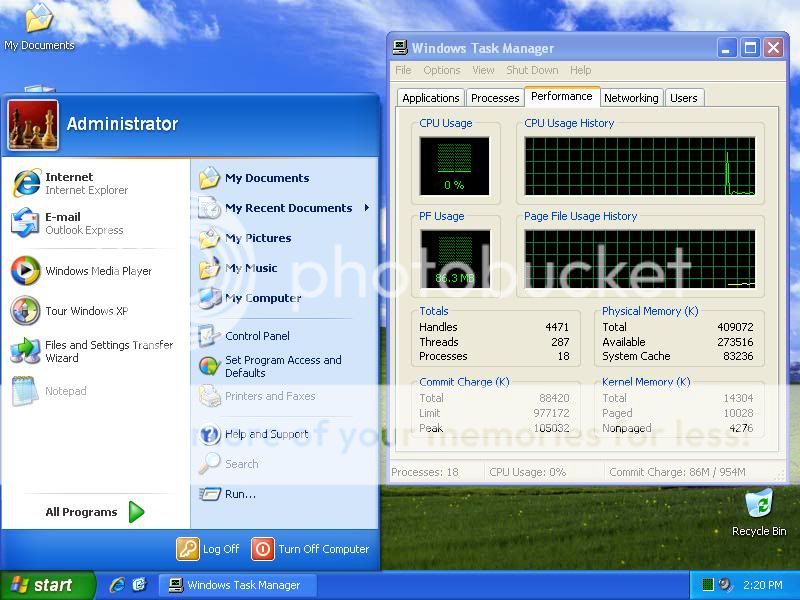800x600 pixels.
Task: Open Windows Media Player icon in Start menu
Action: [26, 270]
